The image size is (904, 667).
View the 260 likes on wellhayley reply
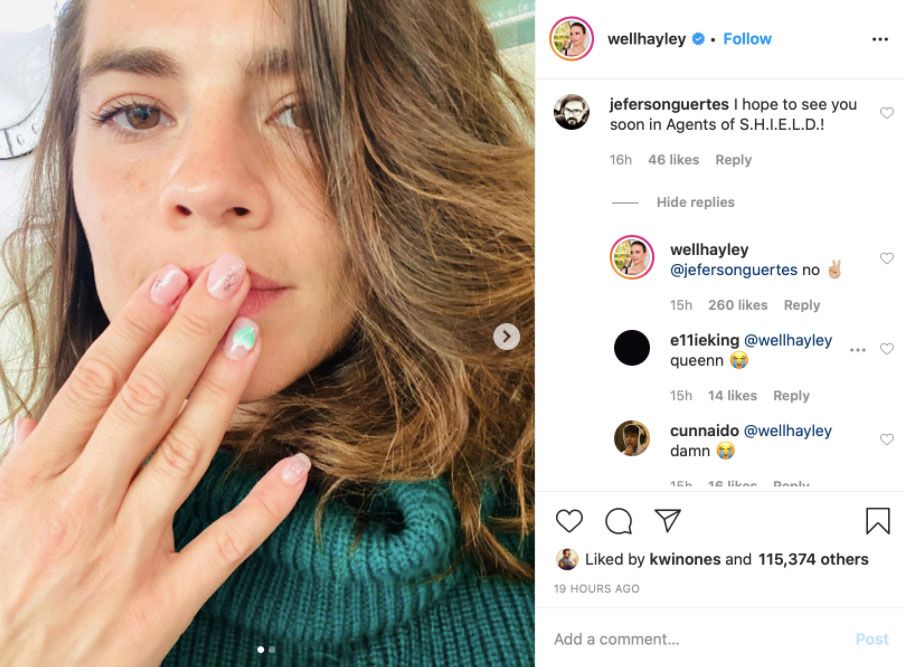(737, 305)
